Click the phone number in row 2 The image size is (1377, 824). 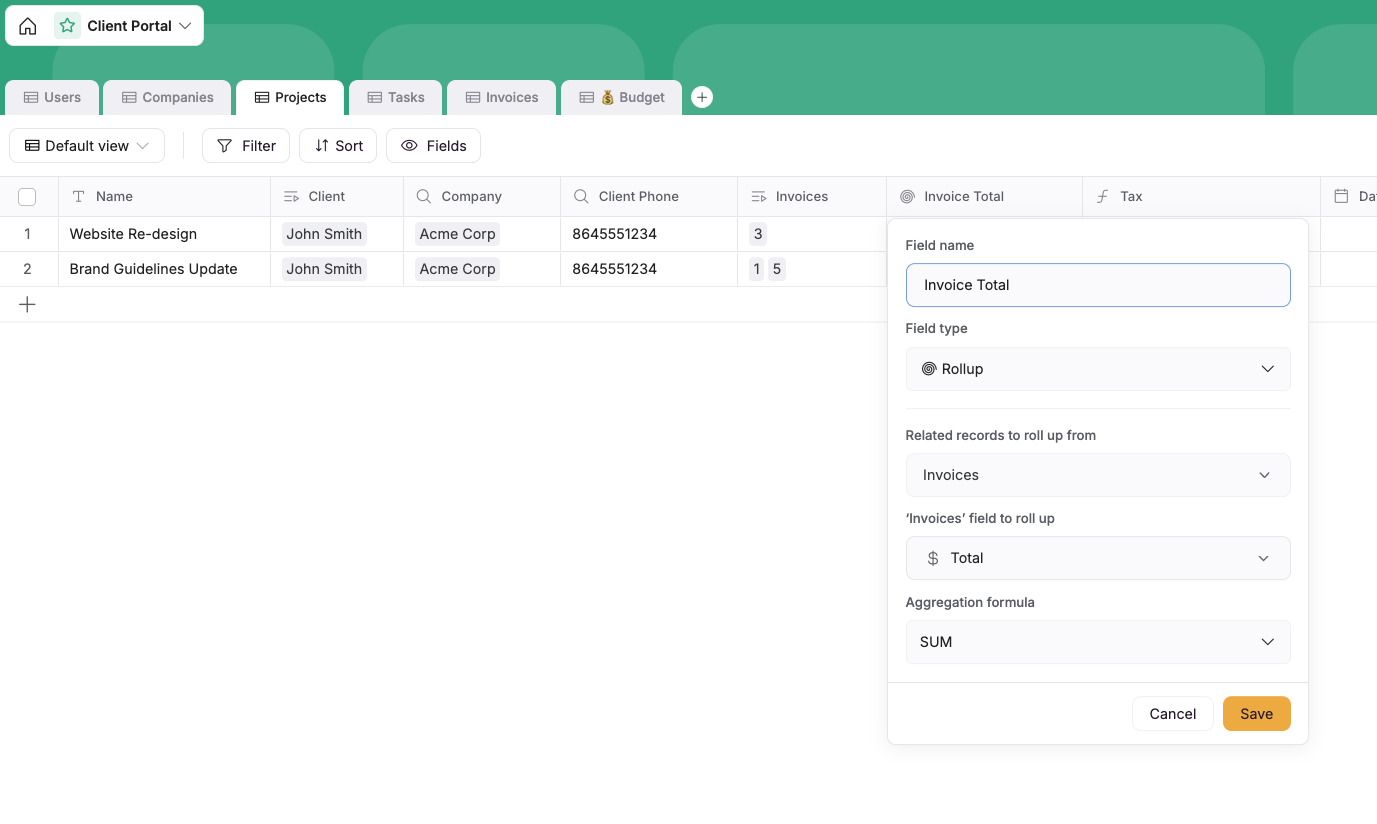(x=614, y=269)
